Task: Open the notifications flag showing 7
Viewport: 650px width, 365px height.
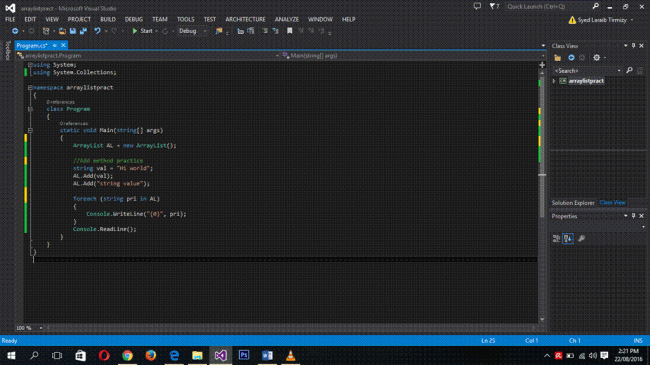Action: pyautogui.click(x=494, y=6)
